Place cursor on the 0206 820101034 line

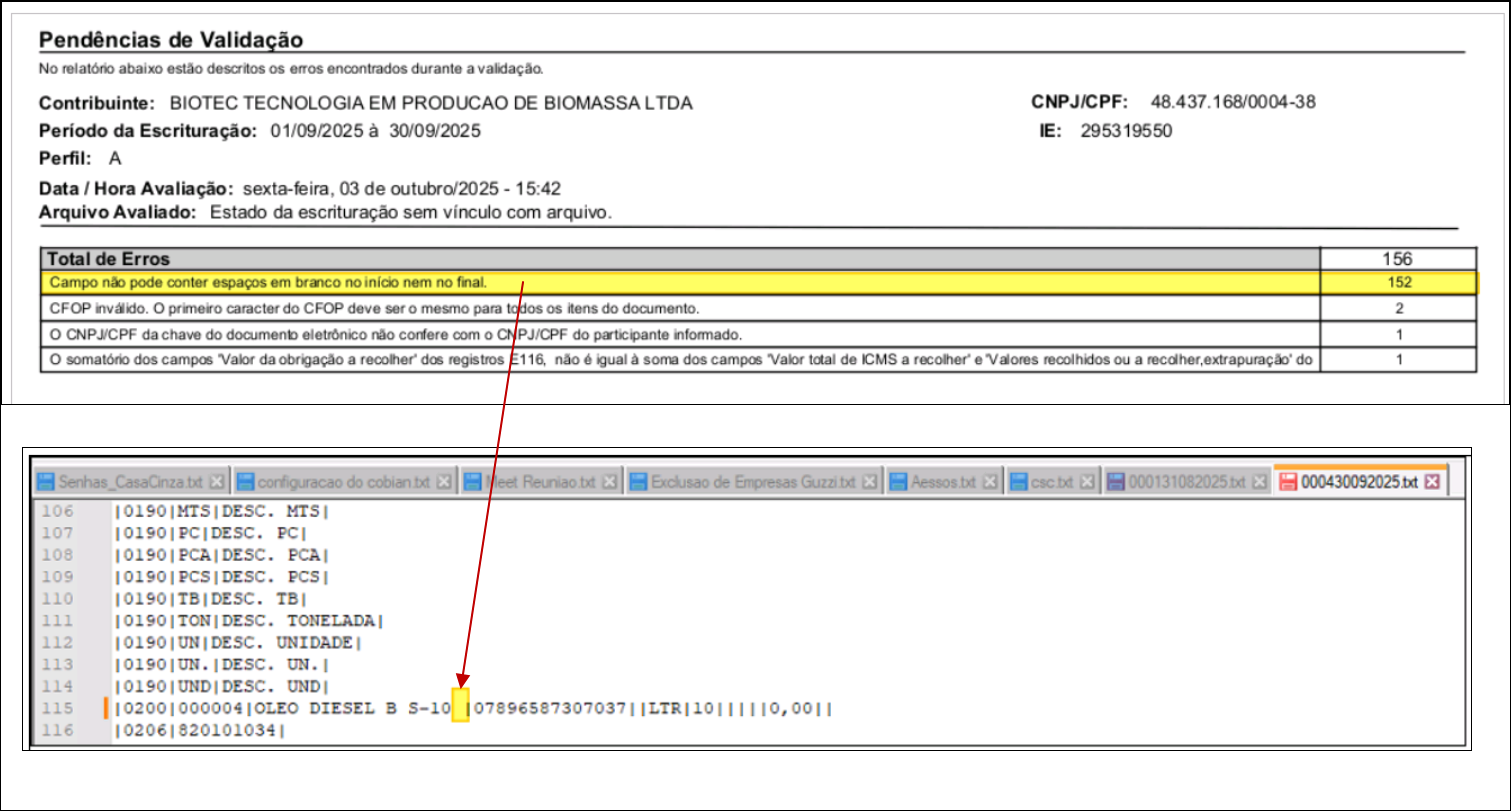[x=200, y=731]
